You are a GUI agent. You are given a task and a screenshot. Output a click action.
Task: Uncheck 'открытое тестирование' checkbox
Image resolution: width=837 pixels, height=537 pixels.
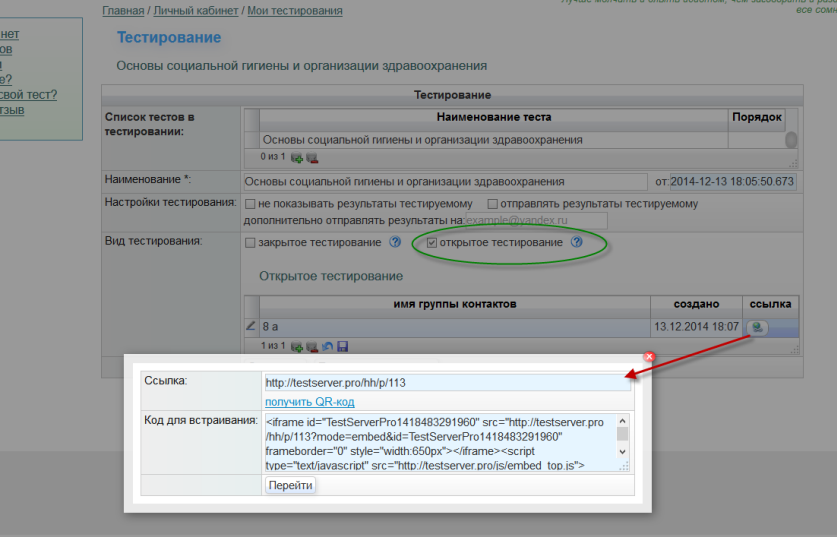[432, 243]
